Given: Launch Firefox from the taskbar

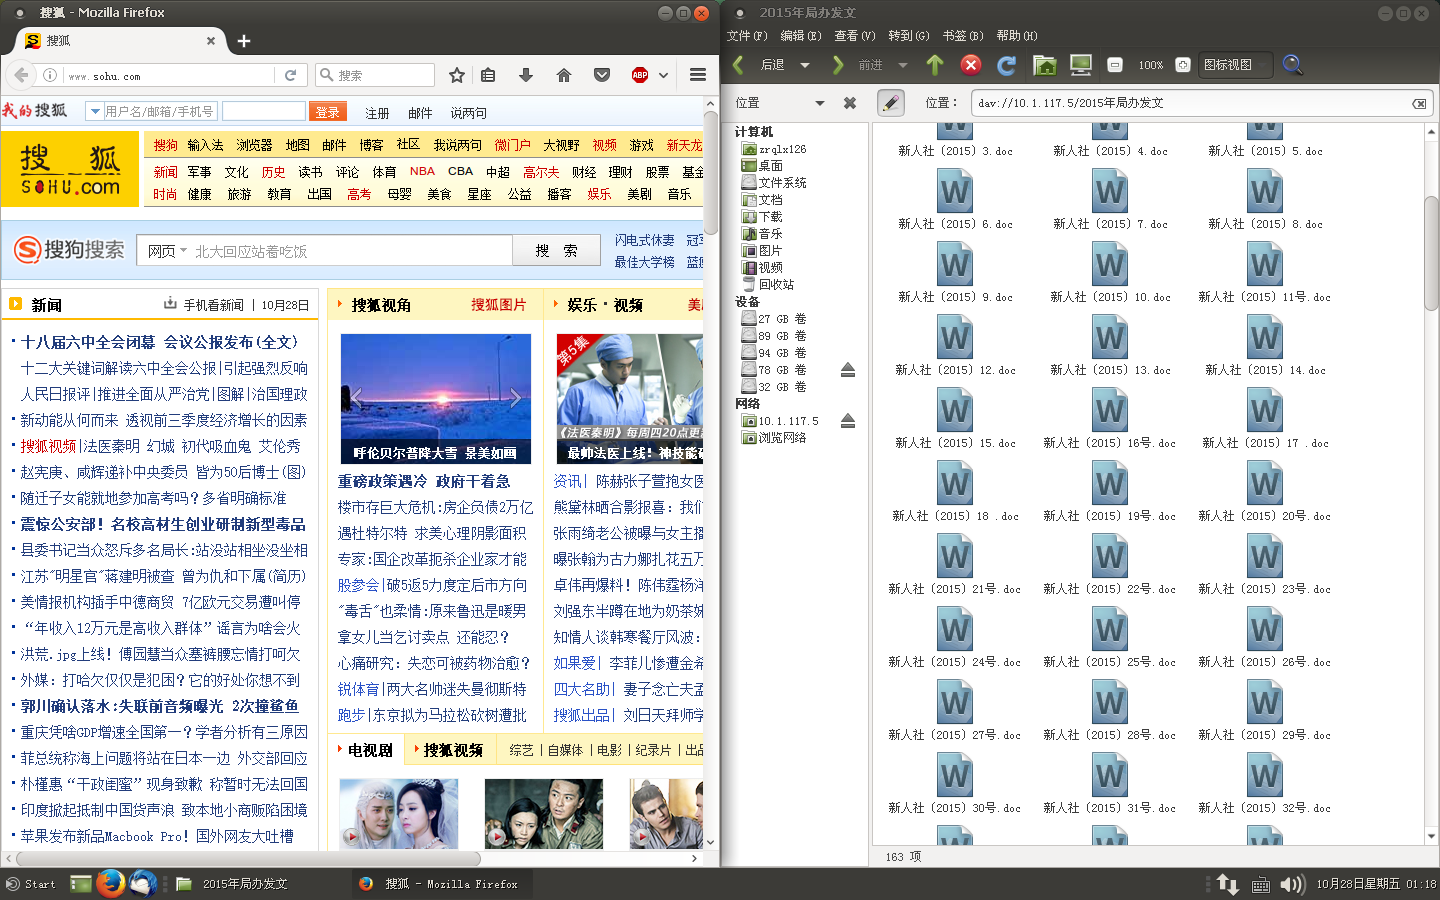Looking at the screenshot, I should 110,884.
